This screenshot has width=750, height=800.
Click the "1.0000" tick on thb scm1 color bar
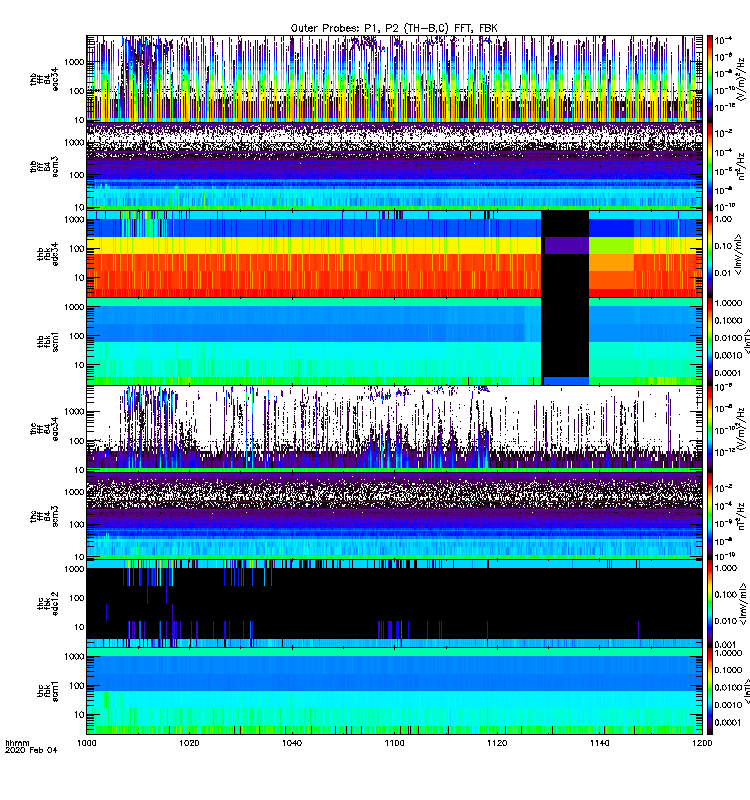[x=728, y=303]
